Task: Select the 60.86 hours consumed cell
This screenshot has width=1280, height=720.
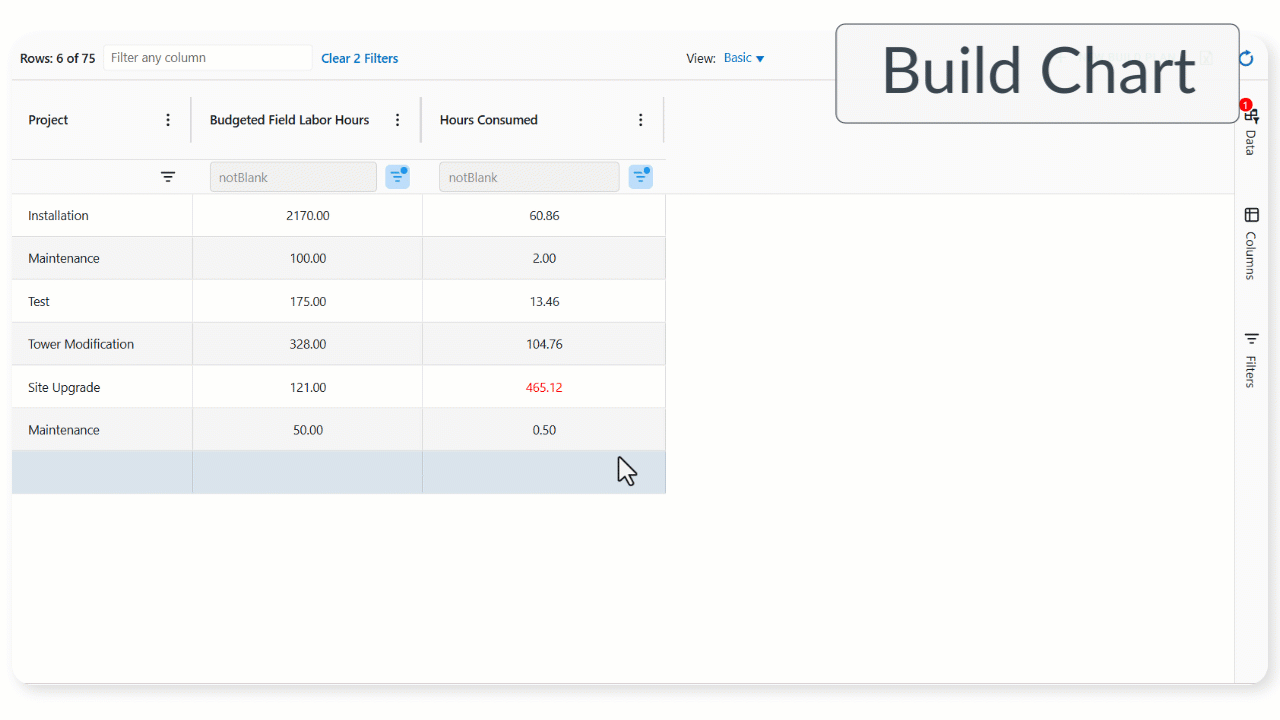Action: 544,215
